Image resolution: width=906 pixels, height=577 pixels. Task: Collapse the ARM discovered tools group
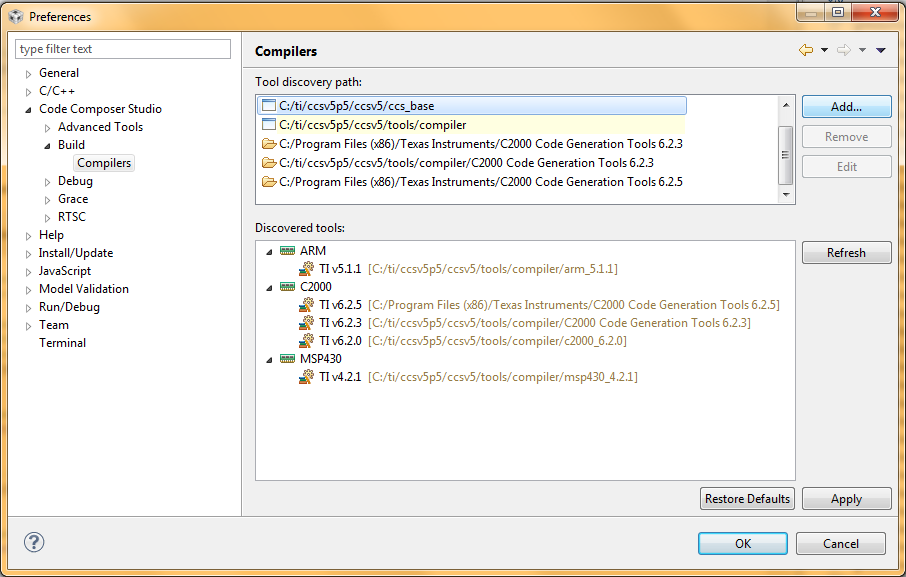[x=269, y=251]
